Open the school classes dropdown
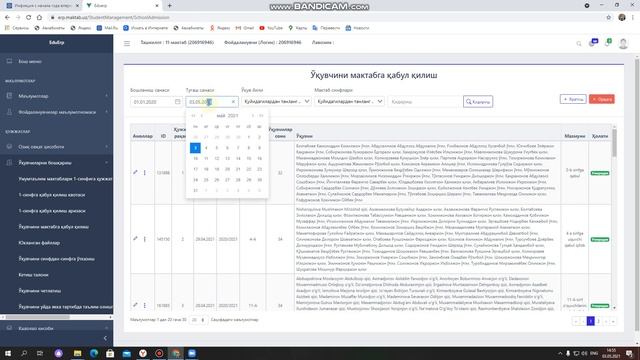Image resolution: width=640 pixels, height=360 pixels. 349,102
